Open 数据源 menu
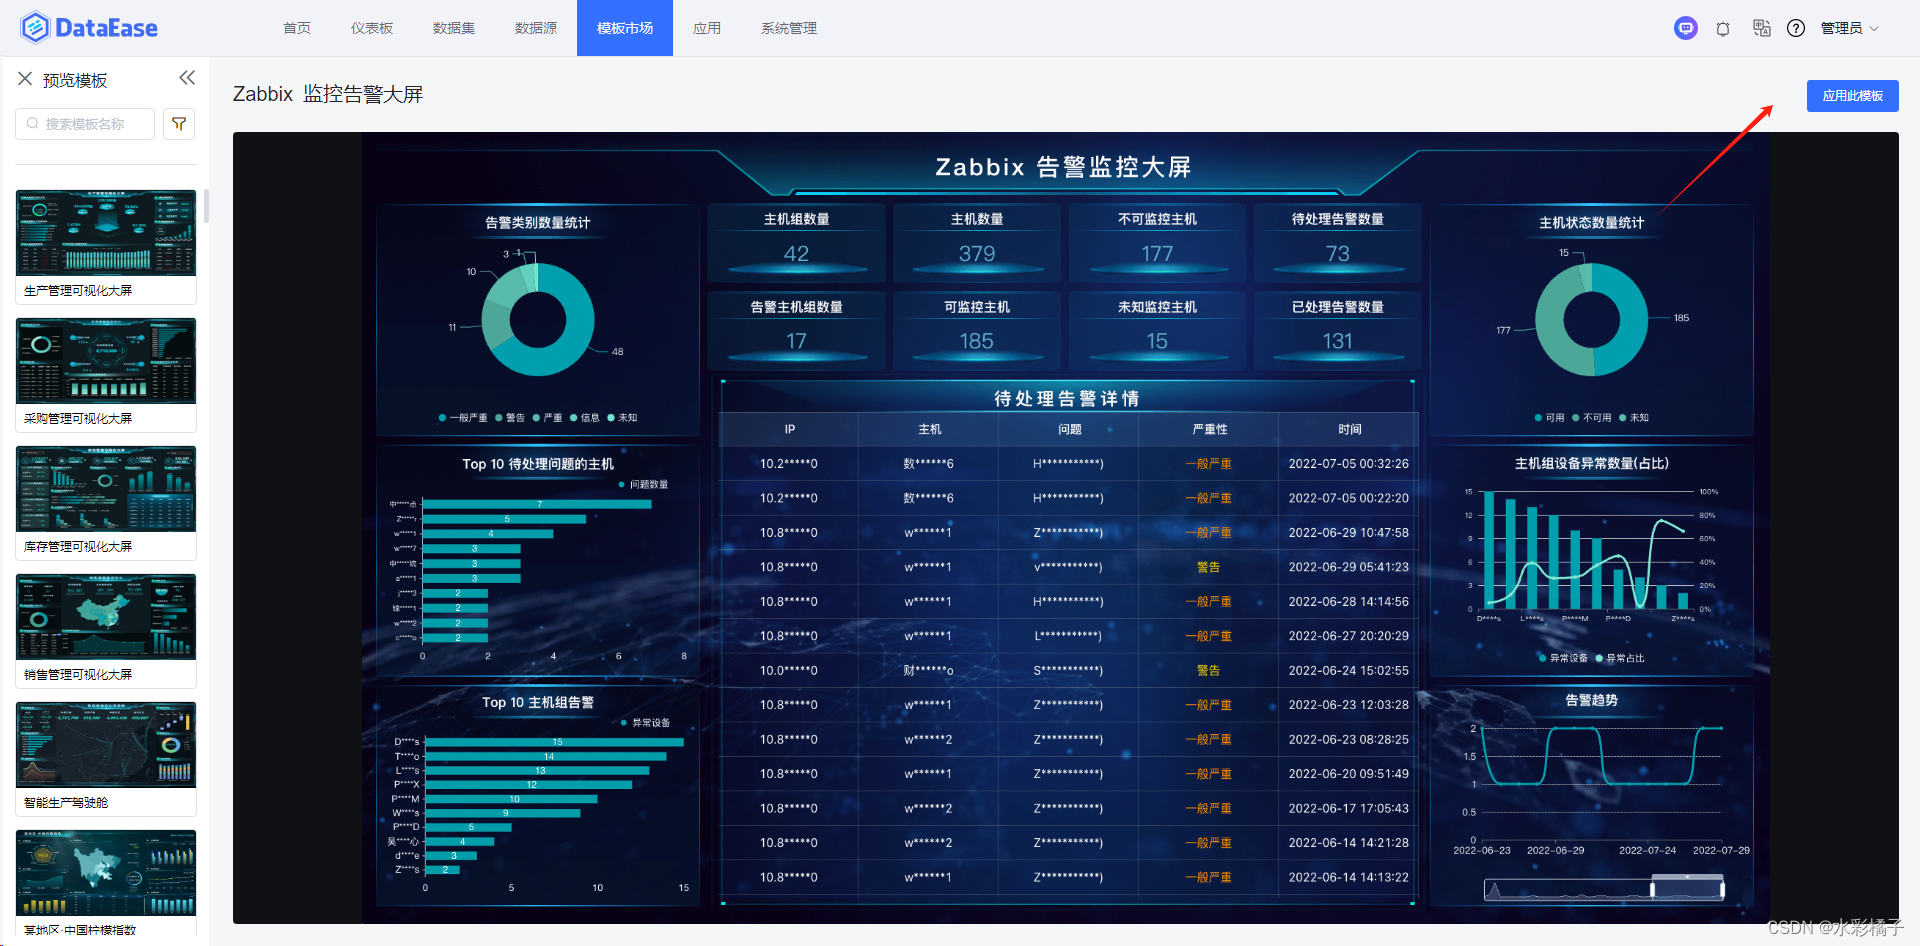The height and width of the screenshot is (946, 1920). point(536,28)
